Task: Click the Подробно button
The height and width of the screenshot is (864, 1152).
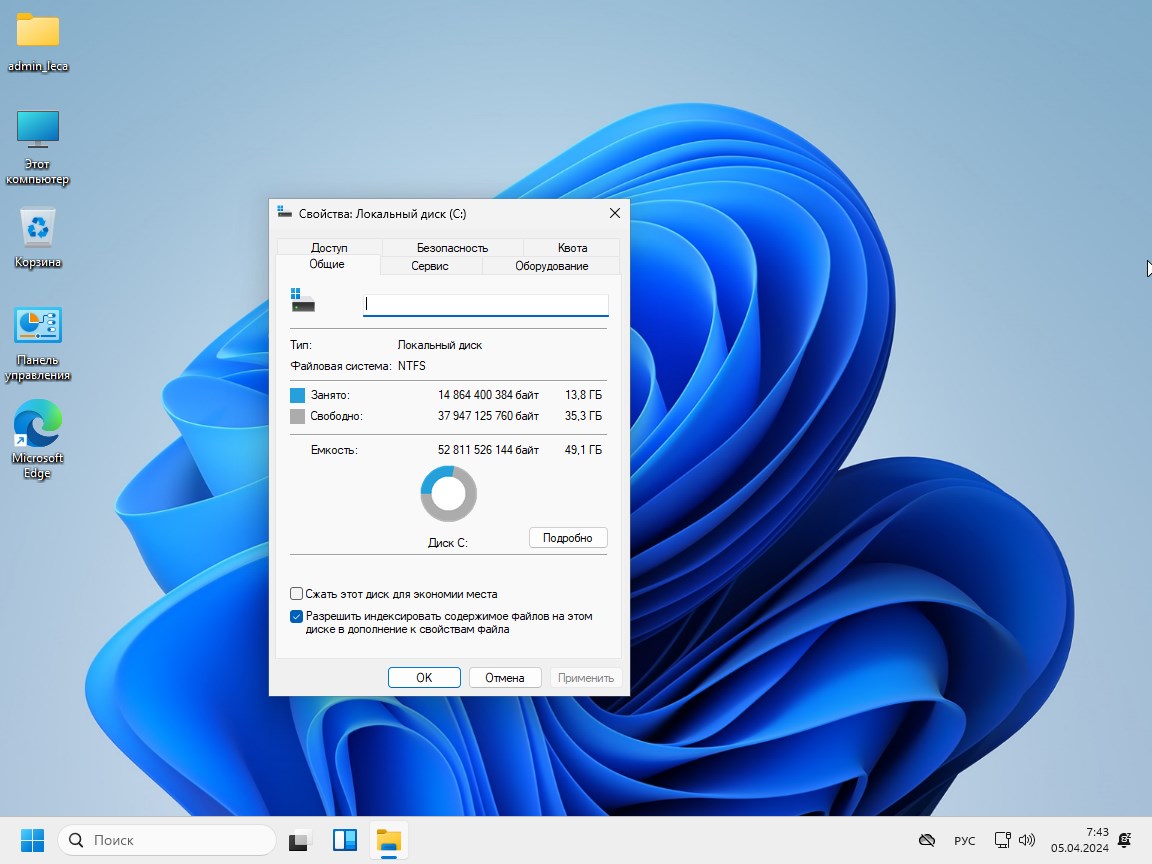Action: pos(567,538)
